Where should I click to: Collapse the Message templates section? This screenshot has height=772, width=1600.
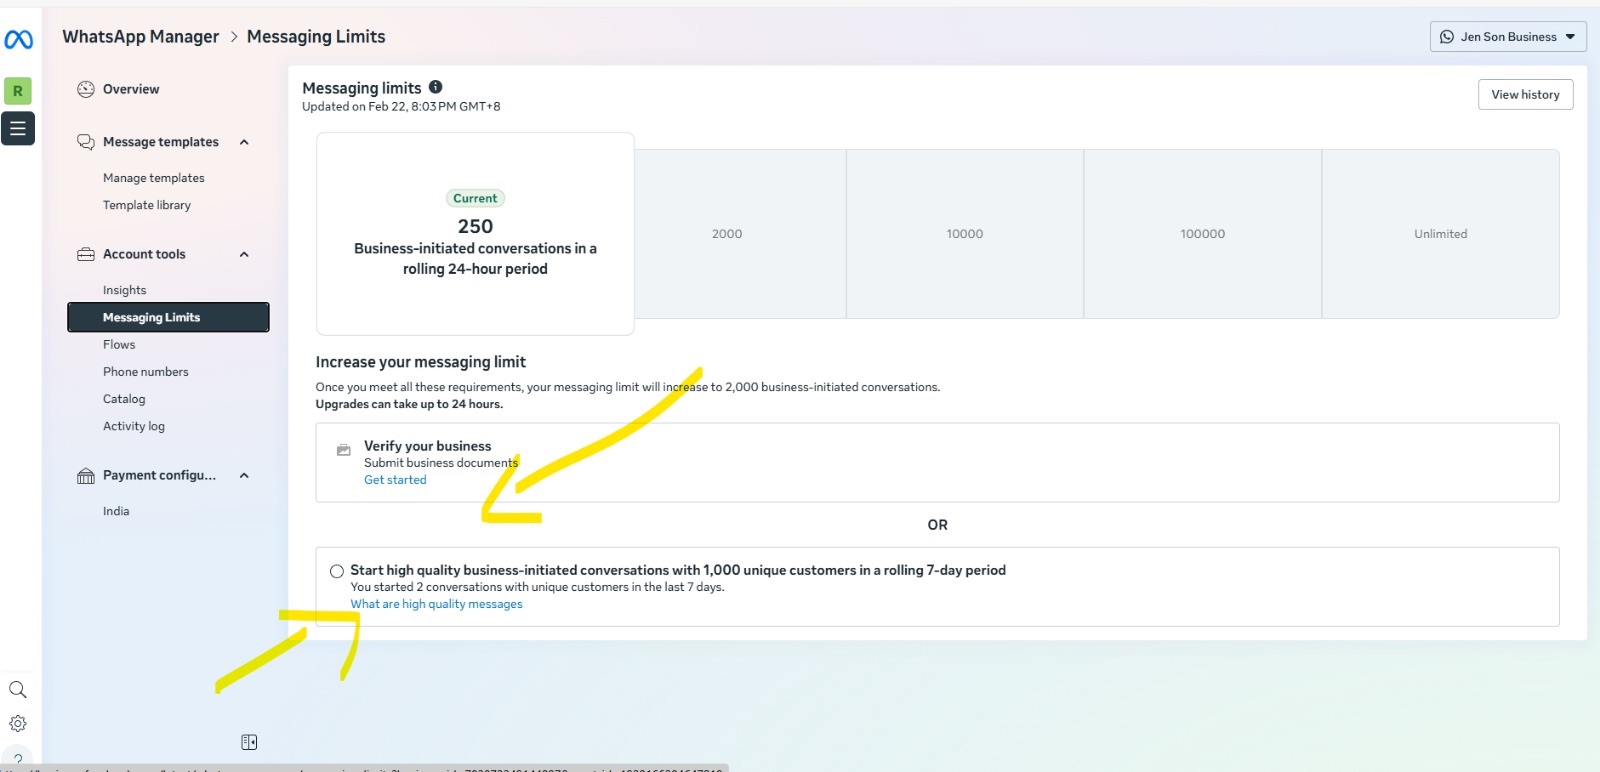[244, 142]
